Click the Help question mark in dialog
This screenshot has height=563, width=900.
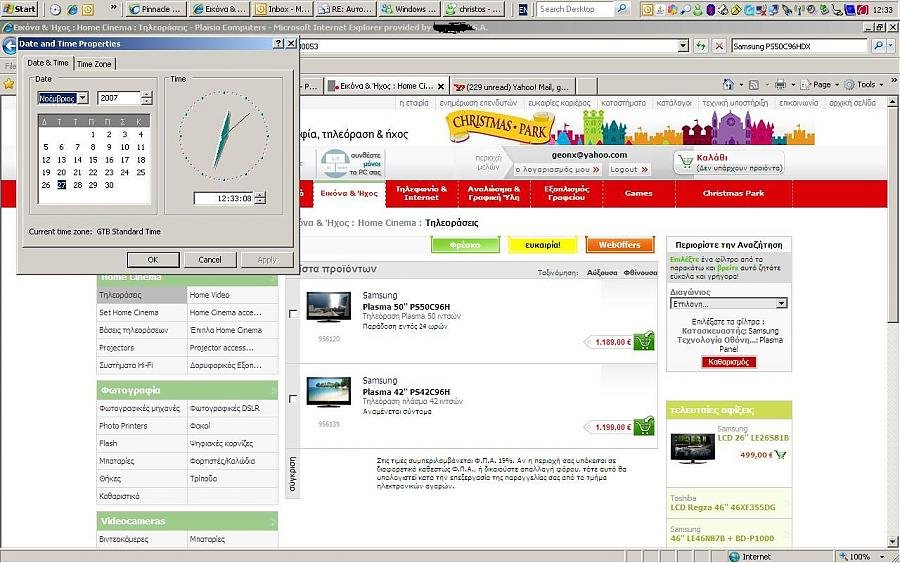[x=278, y=44]
